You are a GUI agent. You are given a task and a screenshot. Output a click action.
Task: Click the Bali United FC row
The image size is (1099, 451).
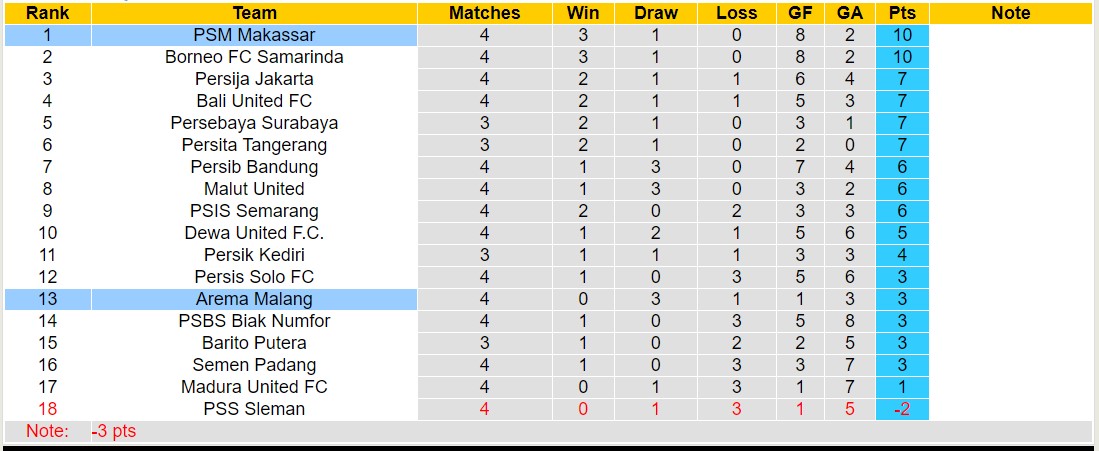tap(254, 101)
